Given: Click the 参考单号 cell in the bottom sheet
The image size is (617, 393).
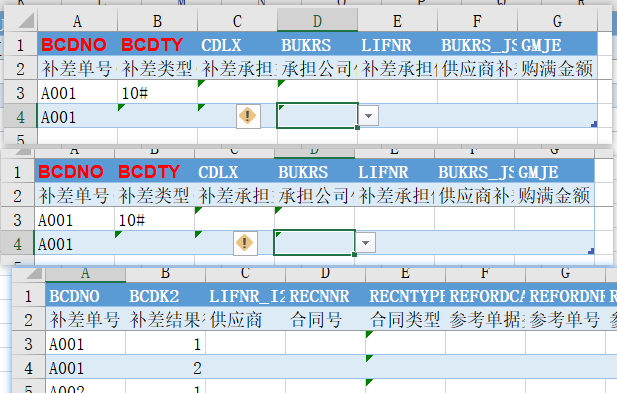Looking at the screenshot, I should coord(565,319).
